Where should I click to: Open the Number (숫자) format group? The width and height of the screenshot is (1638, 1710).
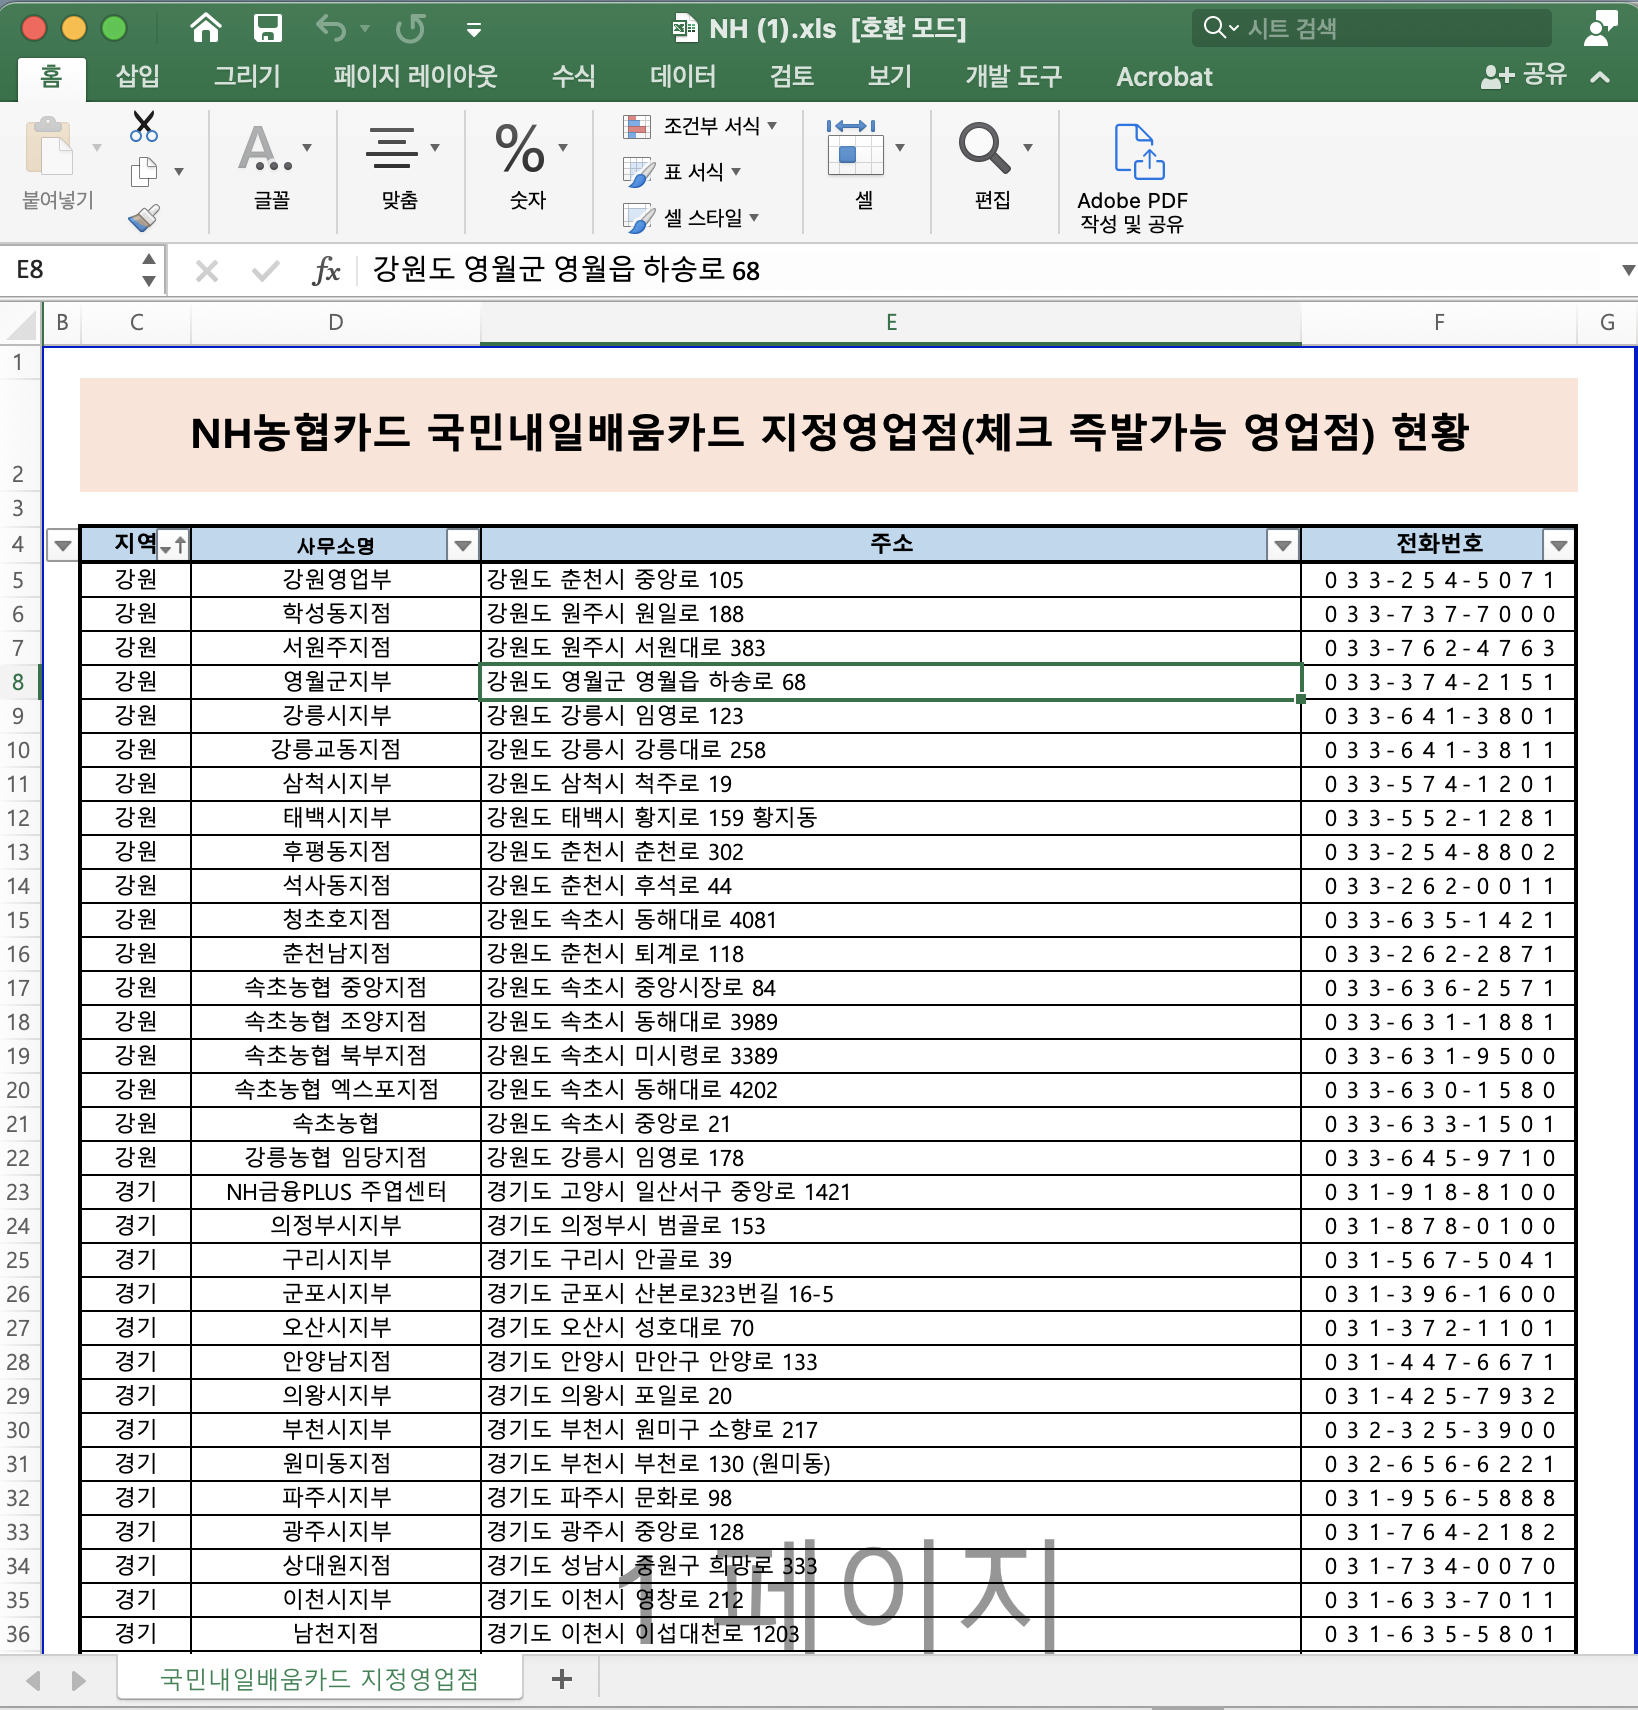pos(528,166)
